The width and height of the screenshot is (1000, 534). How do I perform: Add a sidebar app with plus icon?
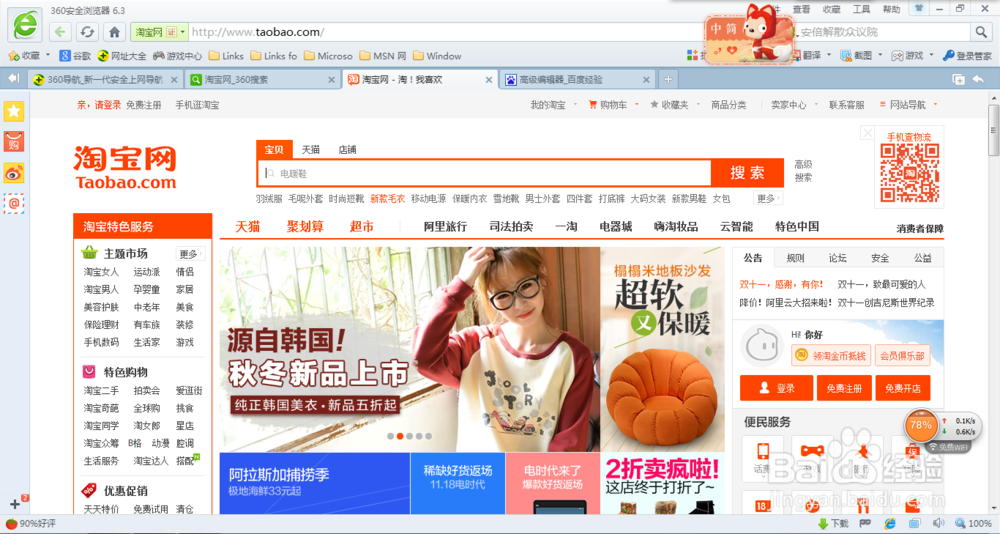click(x=16, y=504)
